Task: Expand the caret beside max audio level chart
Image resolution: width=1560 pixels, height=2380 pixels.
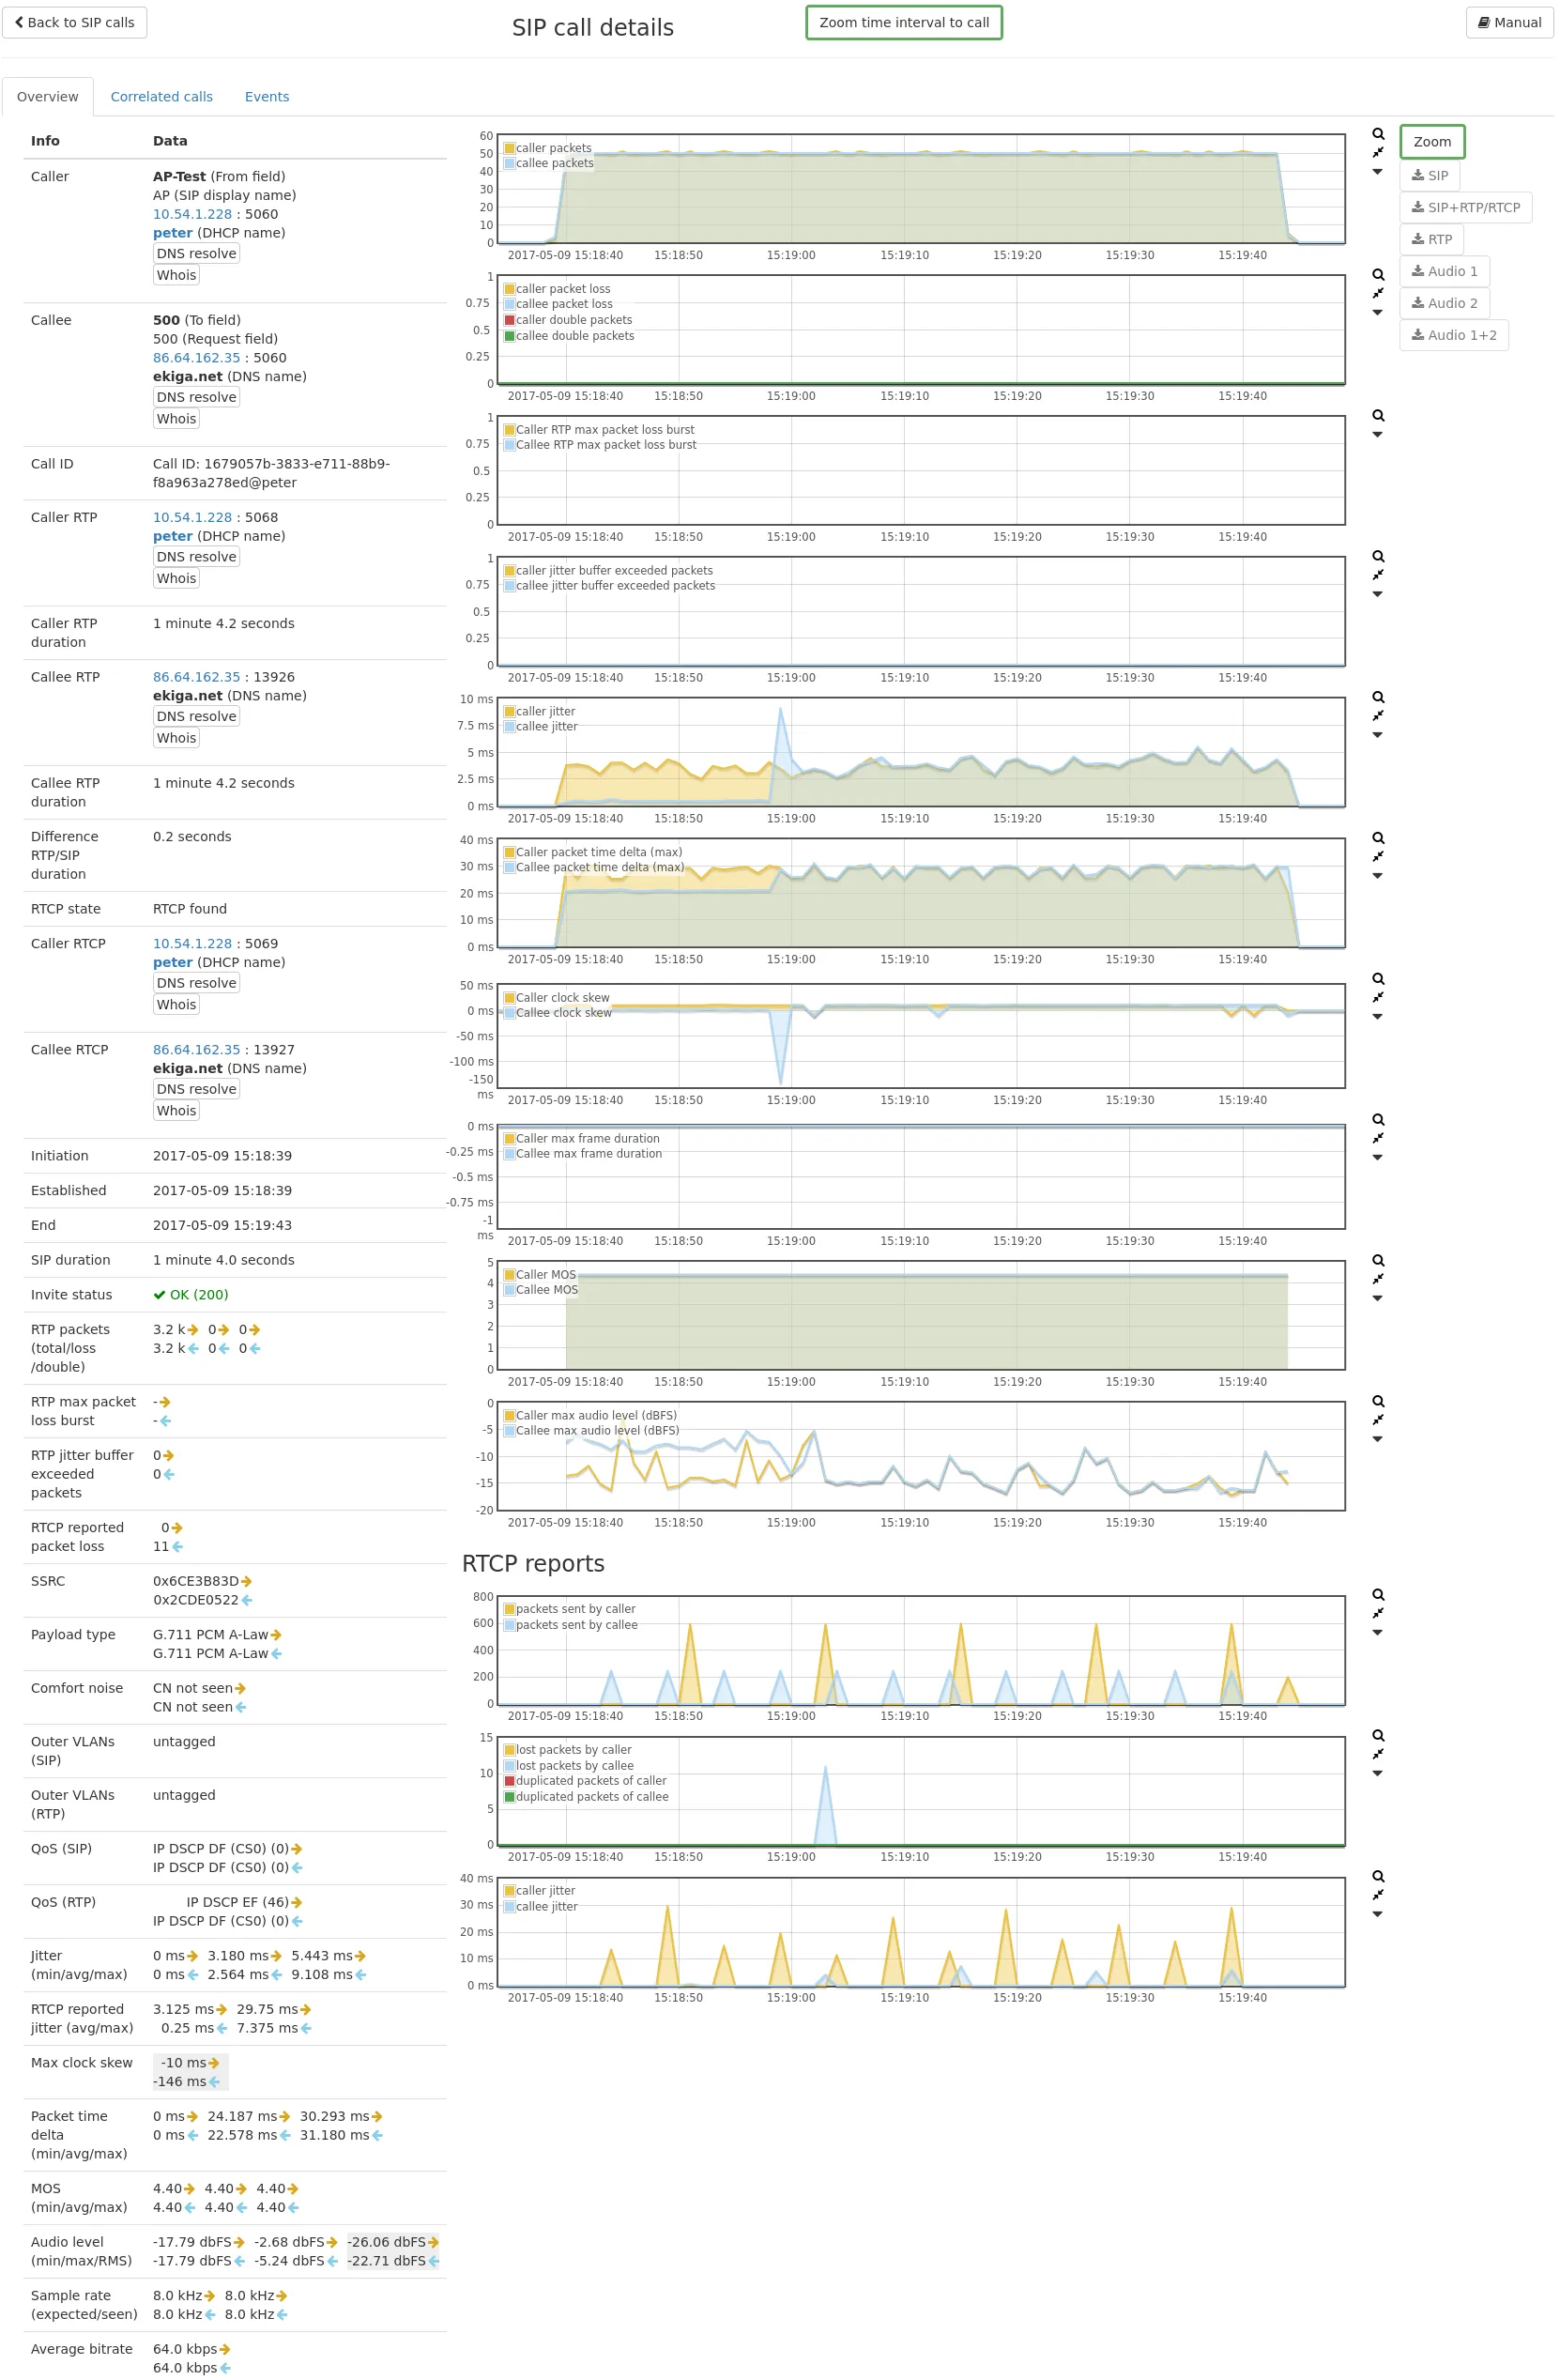Action: point(1377,1439)
